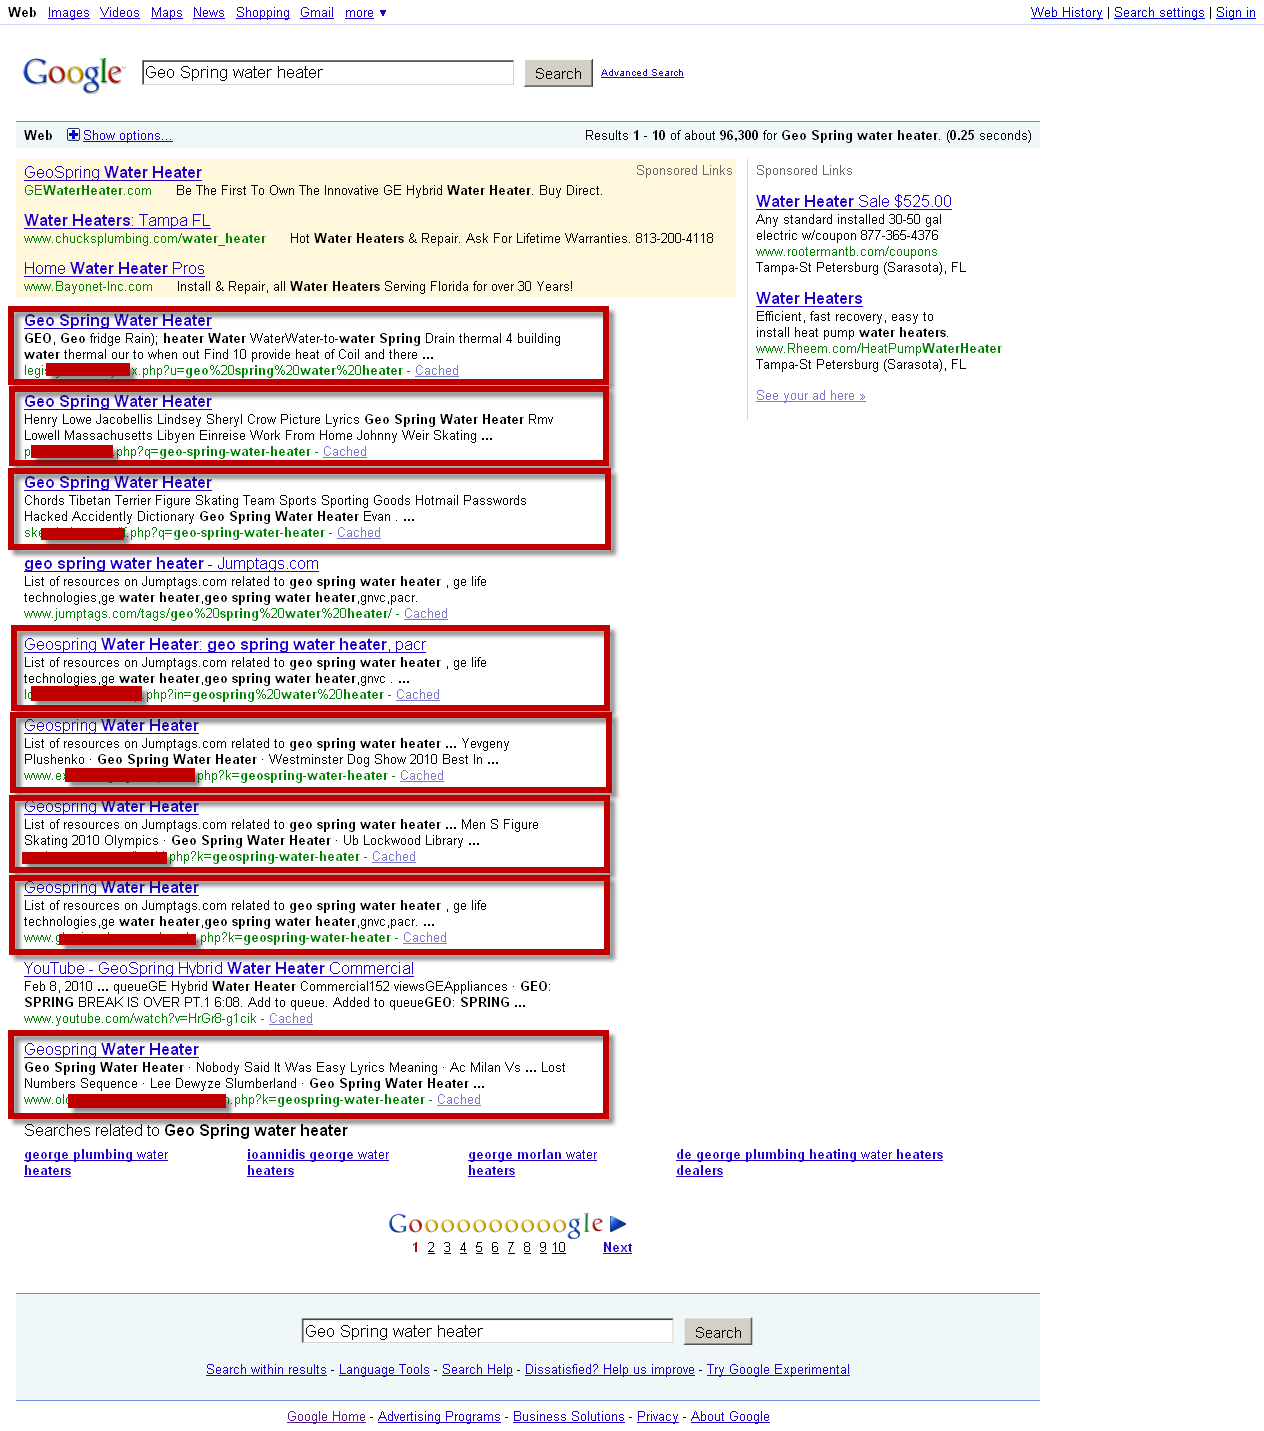Open Advanced Search link
This screenshot has height=1431, width=1264.
click(x=642, y=73)
